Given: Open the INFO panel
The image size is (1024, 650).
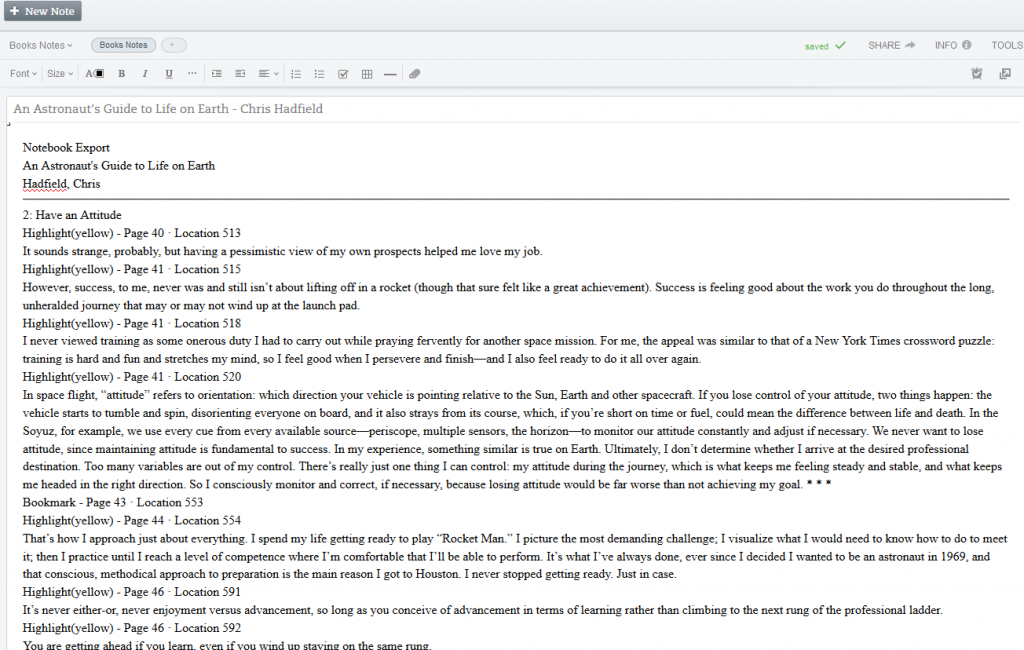Looking at the screenshot, I should (x=953, y=45).
